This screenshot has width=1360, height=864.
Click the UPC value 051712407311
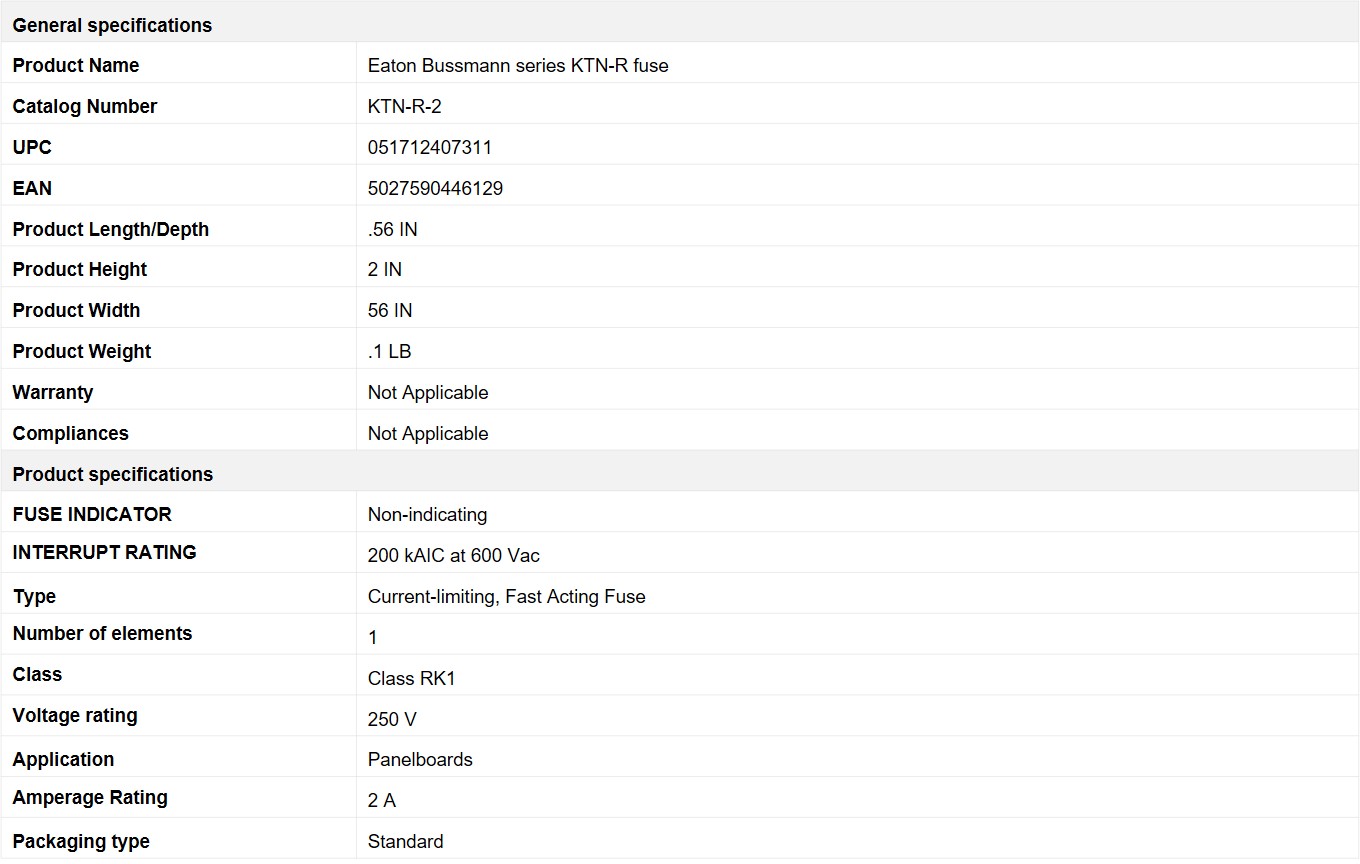430,148
